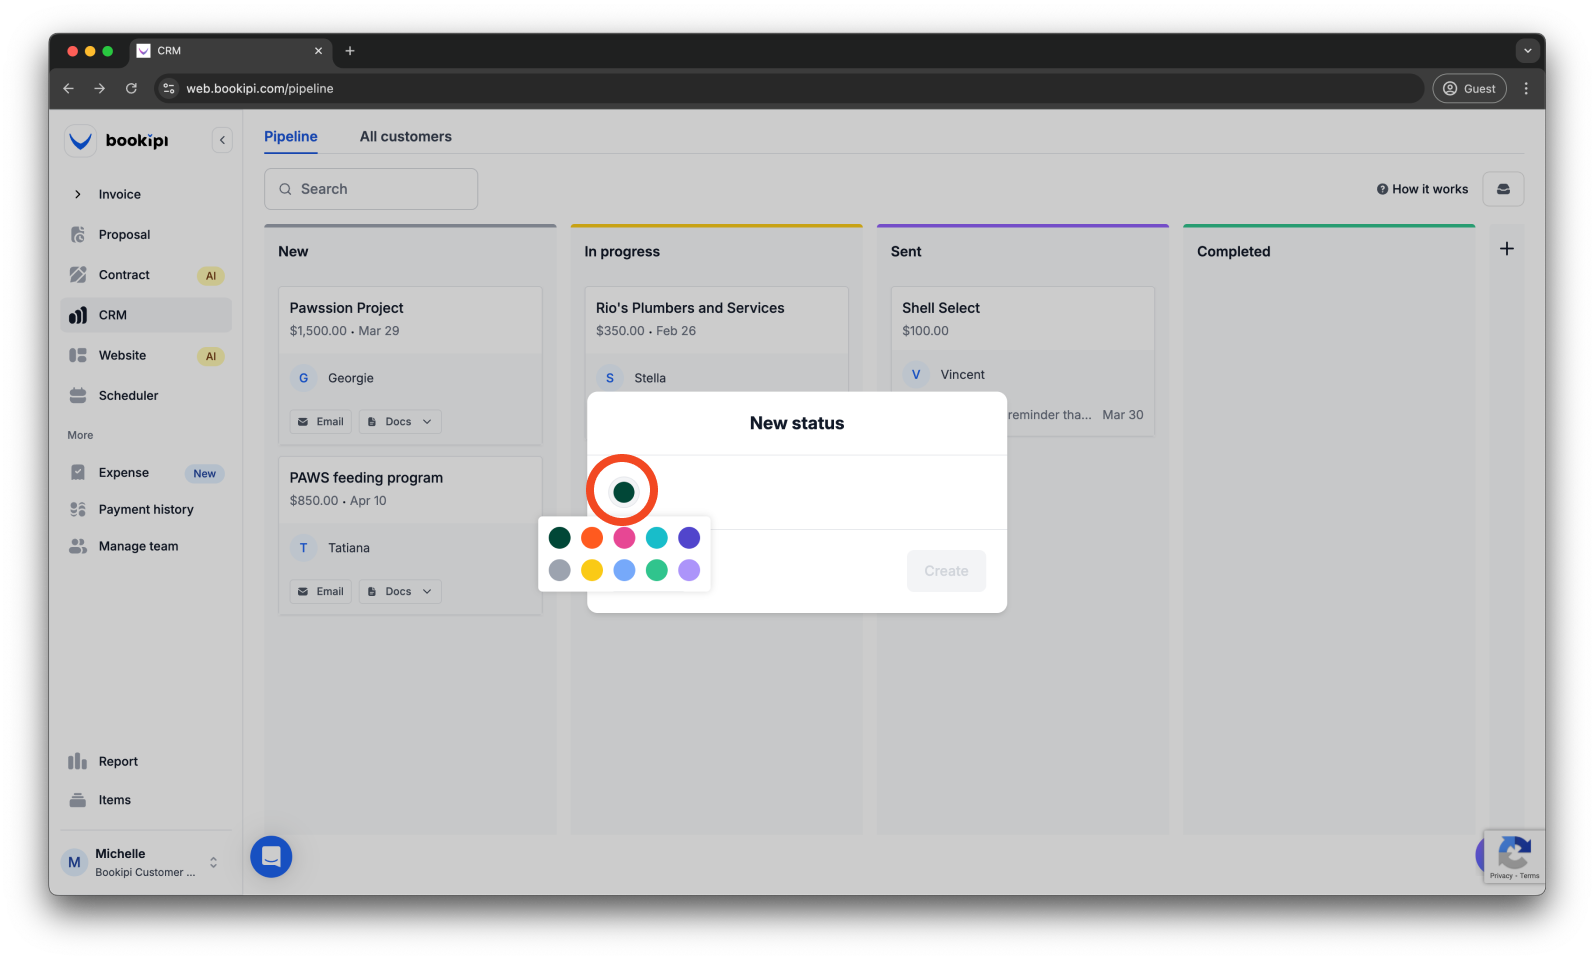Click the Proposal sidebar icon
Viewport: 1595px width, 960px height.
tap(78, 234)
